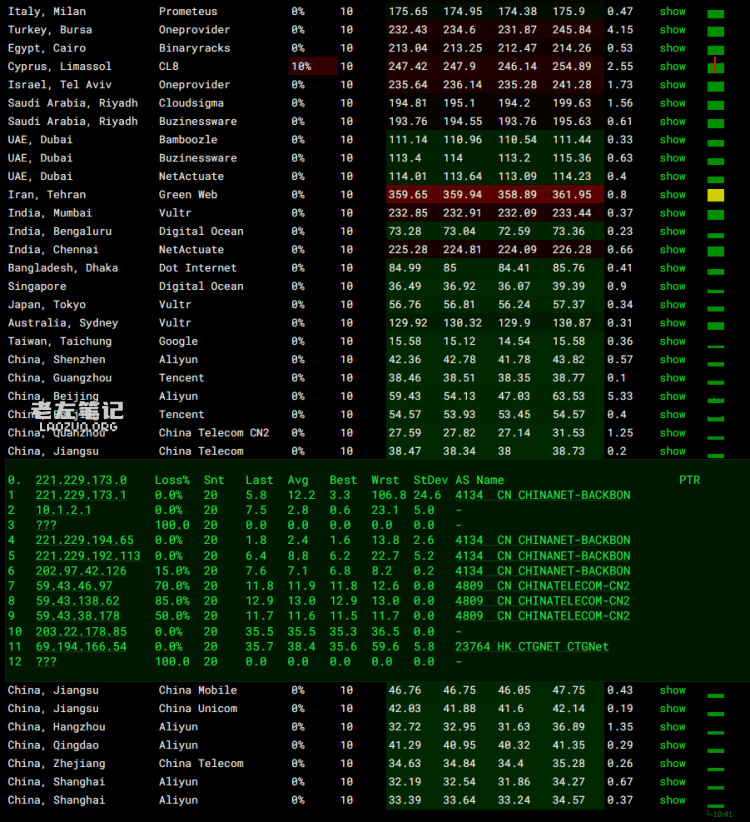Click the 359.65 latency value for Tehran

pos(408,195)
